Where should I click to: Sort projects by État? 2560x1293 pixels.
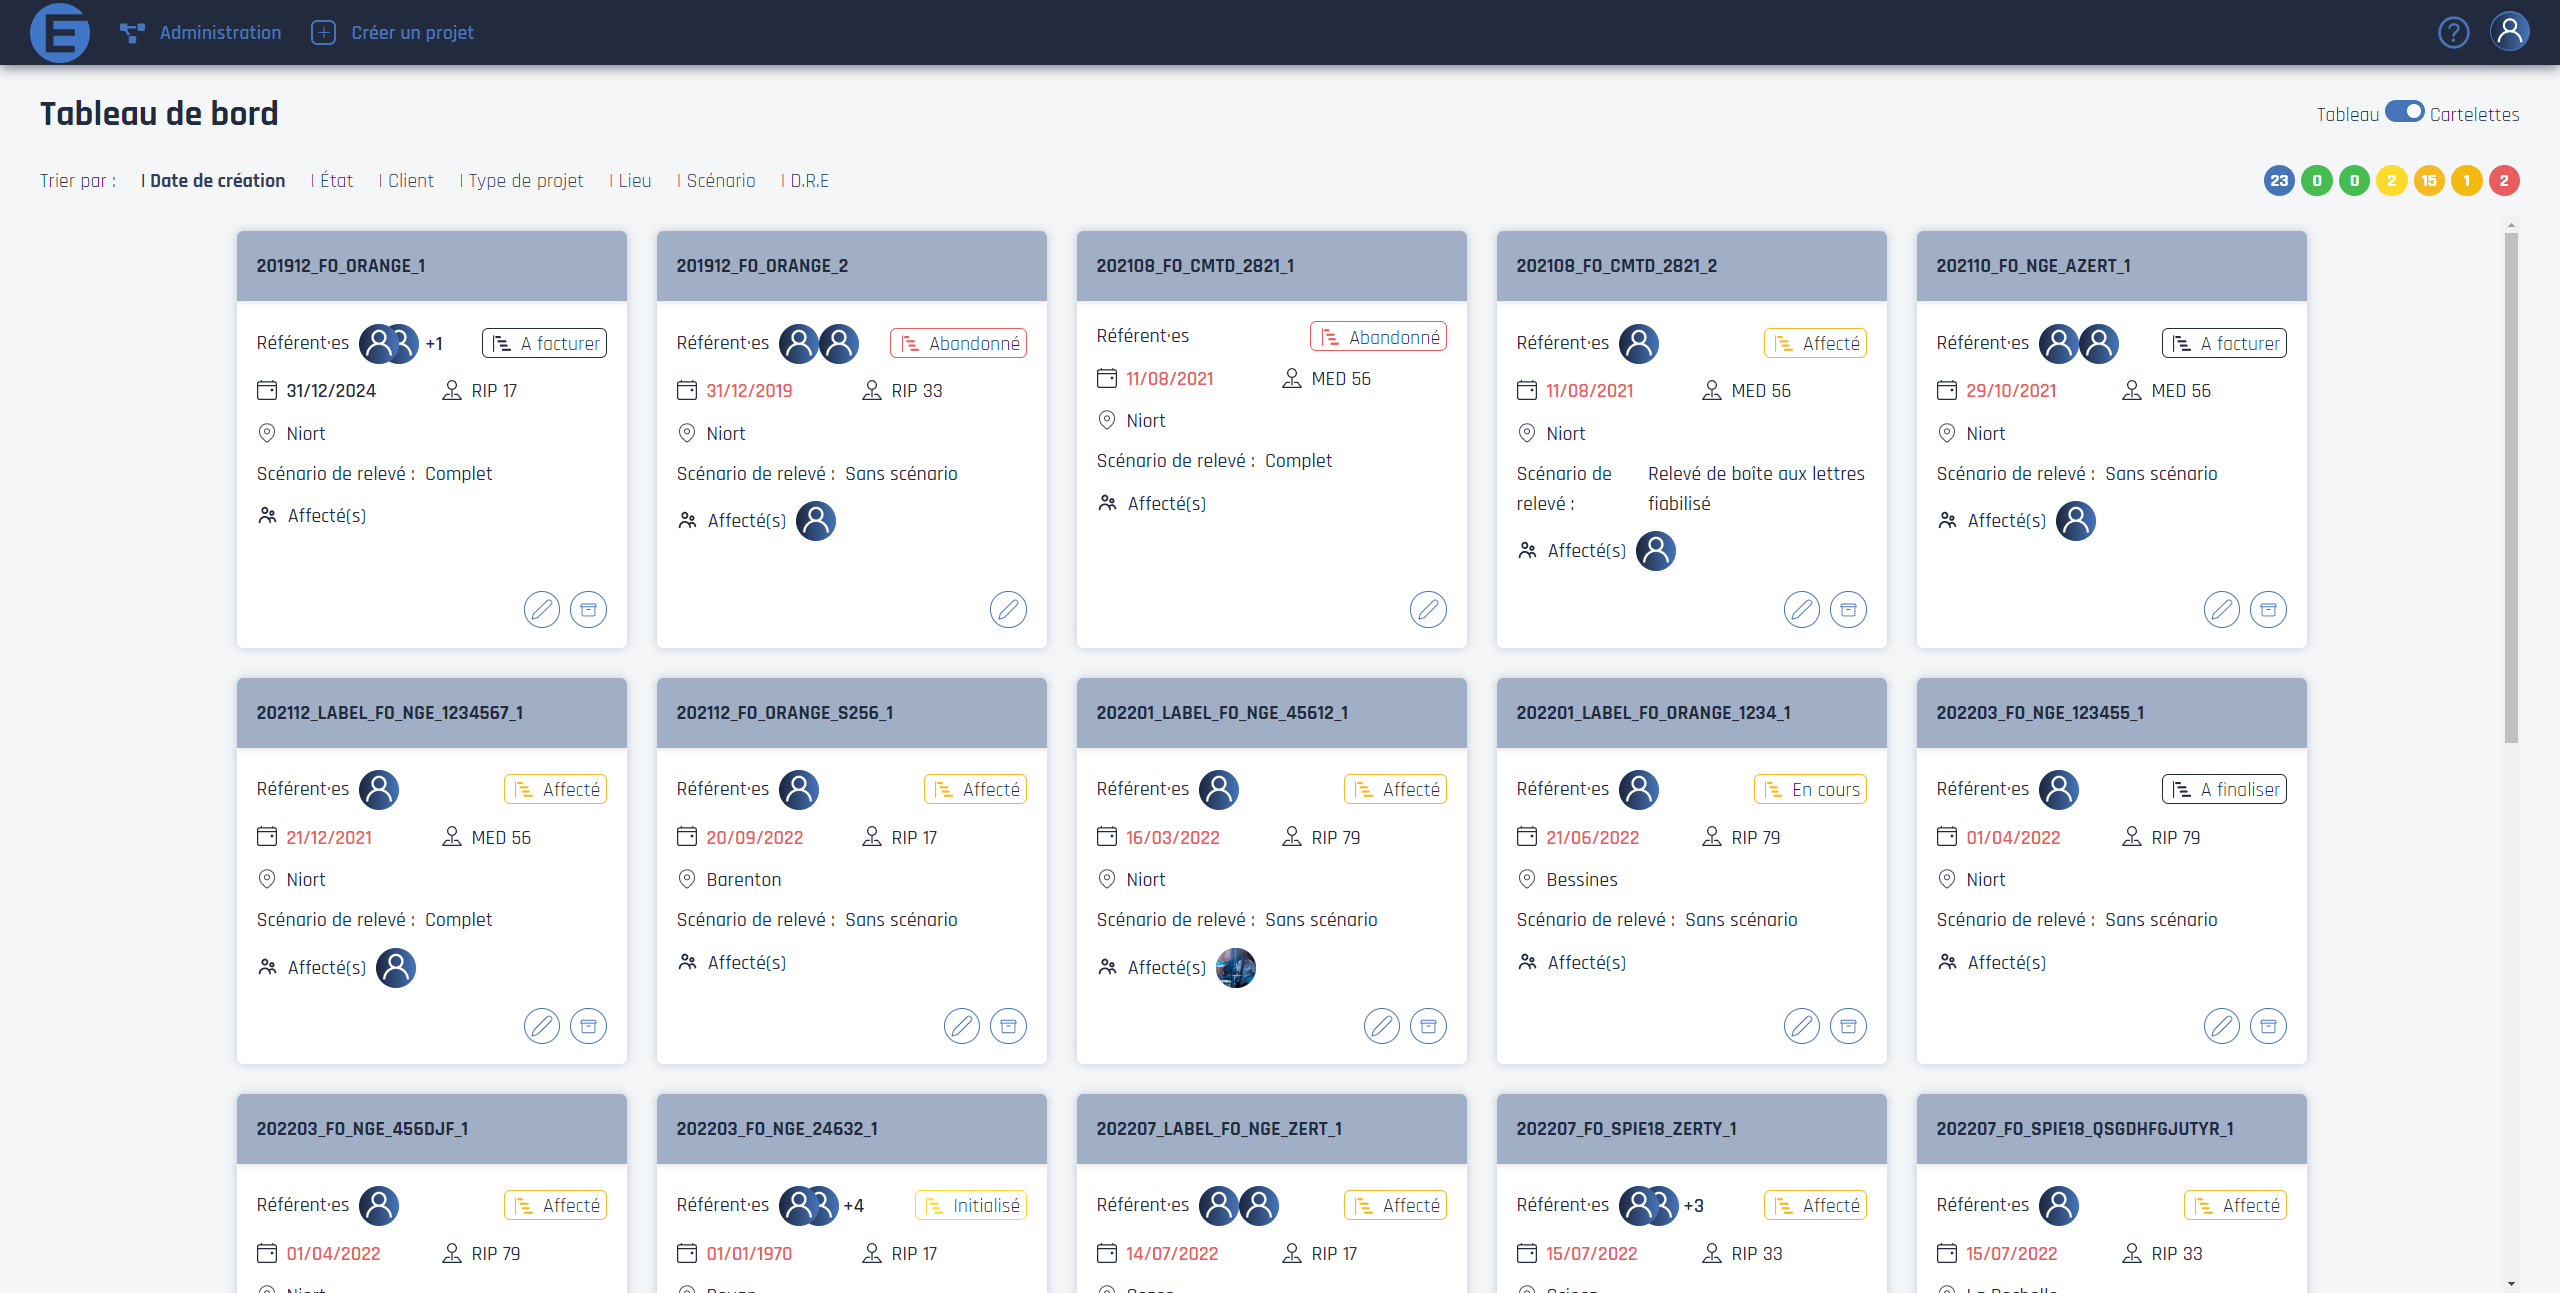click(336, 181)
